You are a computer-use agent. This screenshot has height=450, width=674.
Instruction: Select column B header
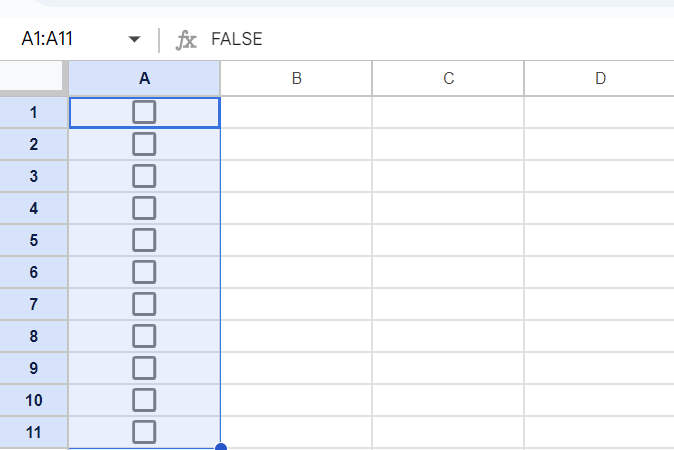point(296,78)
